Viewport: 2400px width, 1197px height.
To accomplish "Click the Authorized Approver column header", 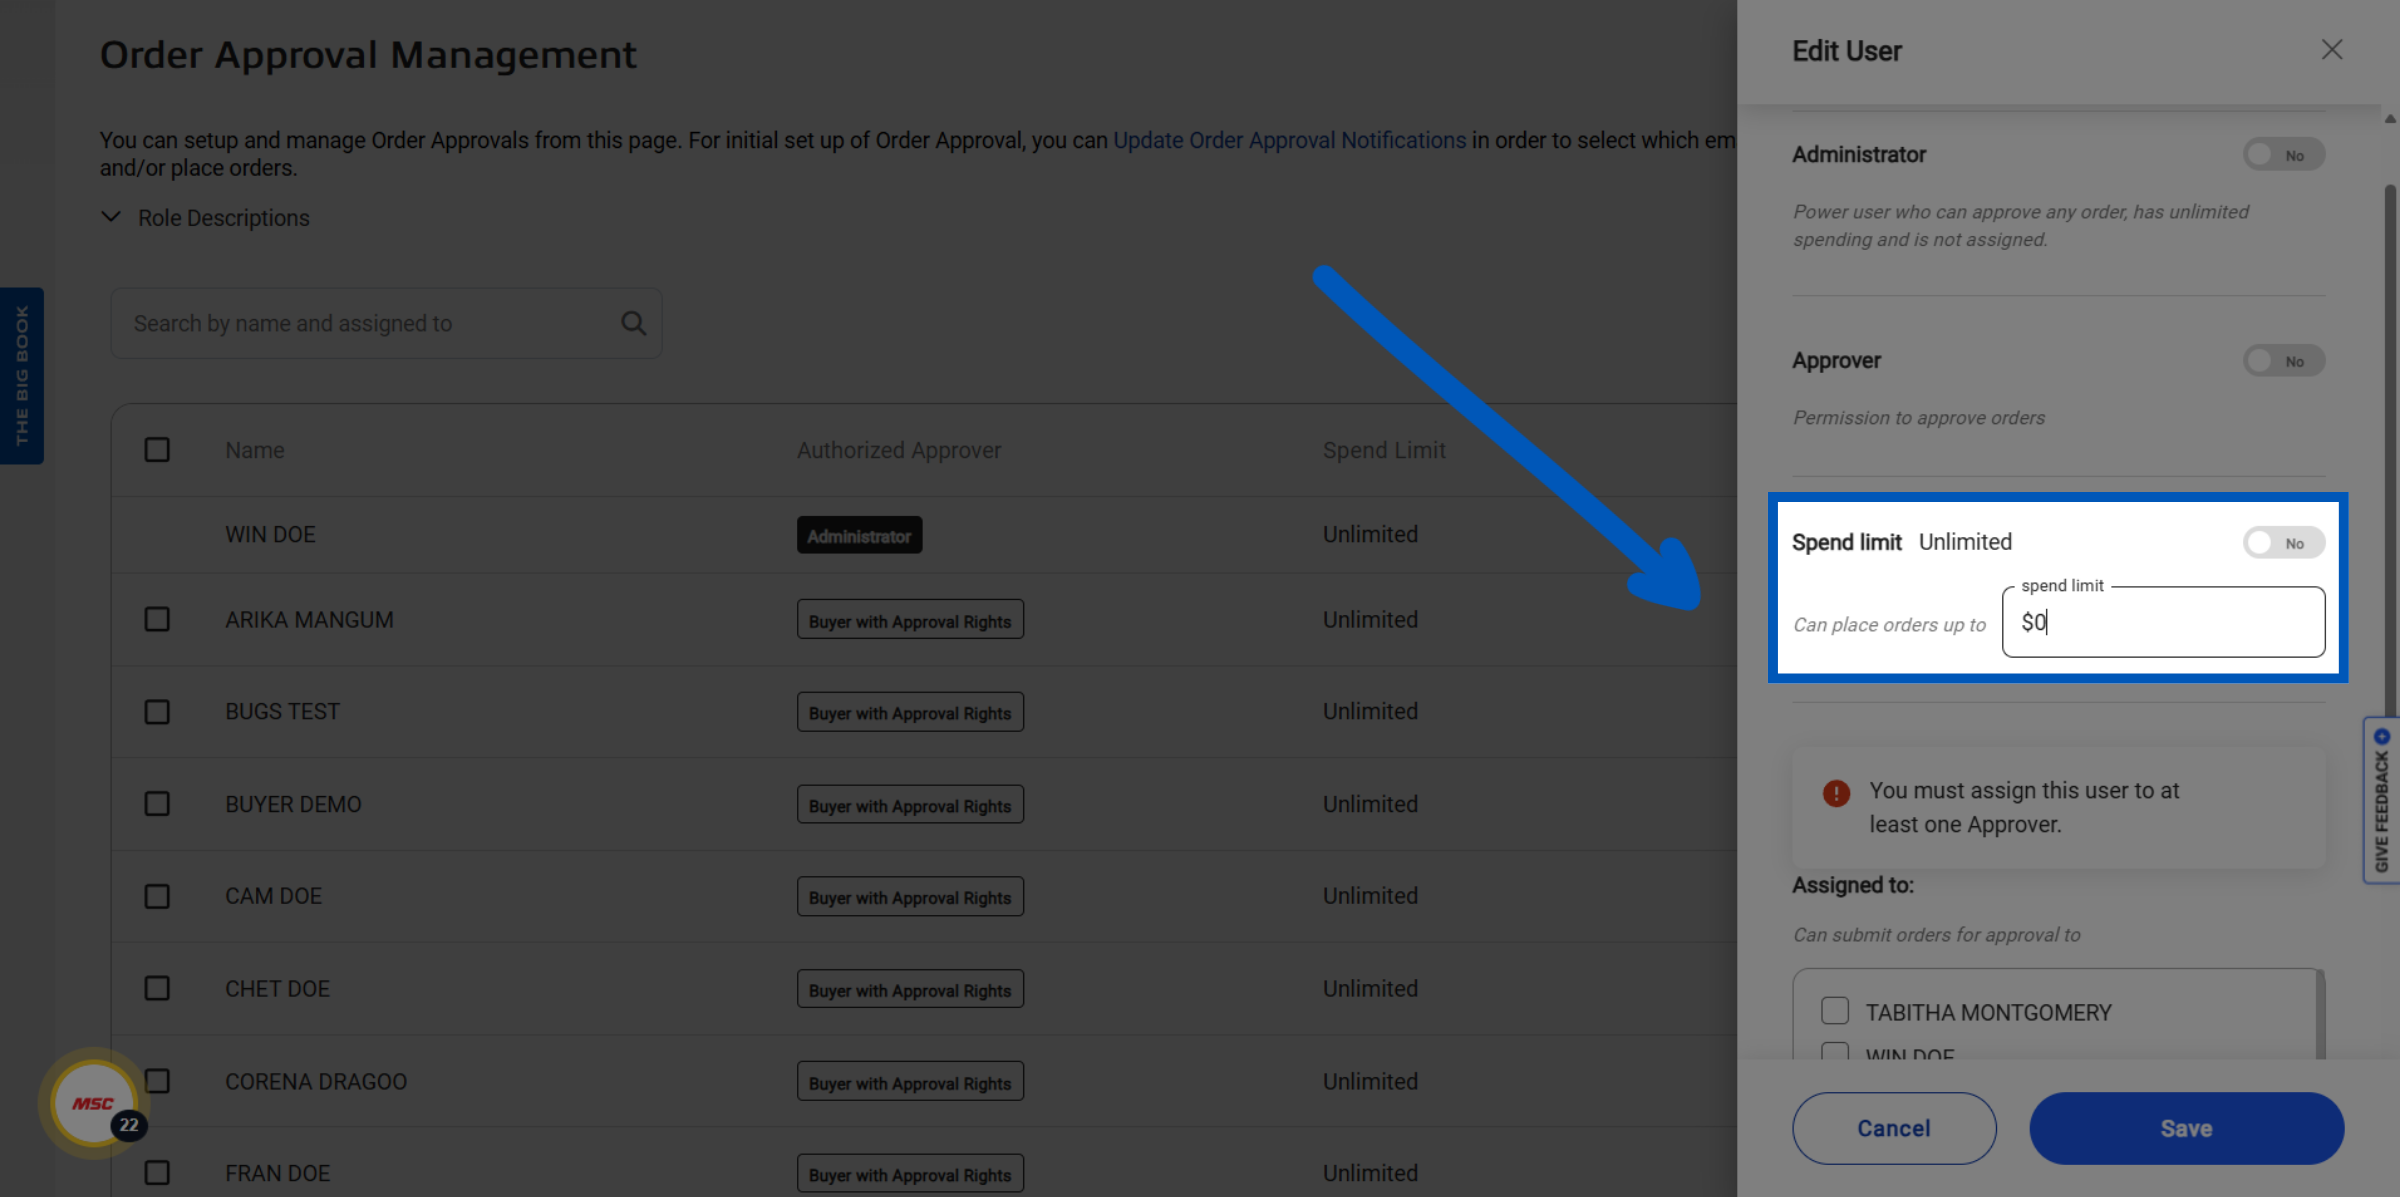I will [x=898, y=450].
